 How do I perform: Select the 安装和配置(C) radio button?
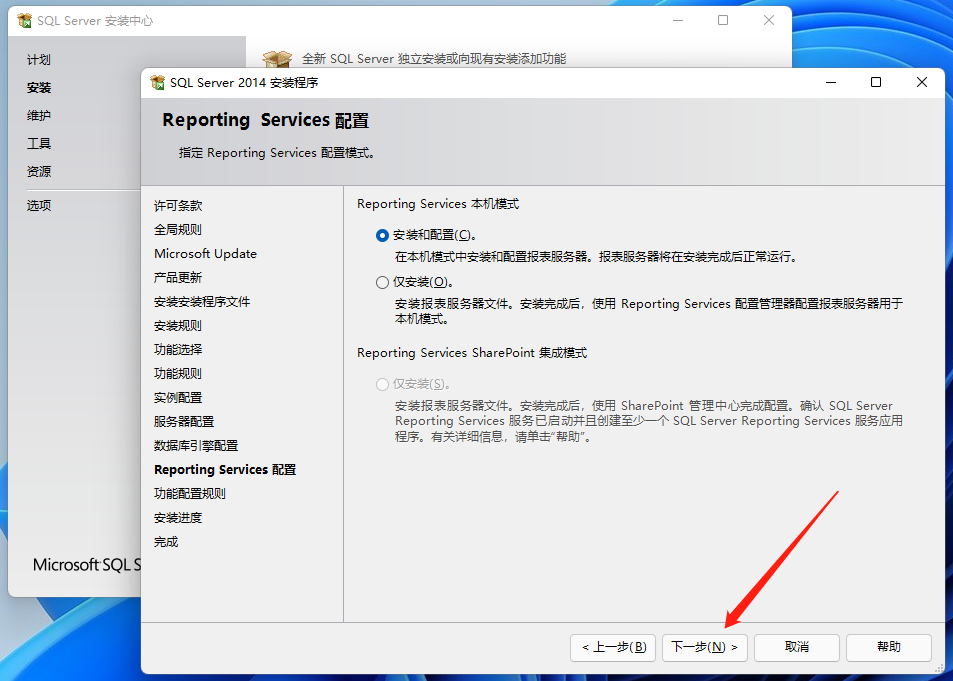[382, 235]
